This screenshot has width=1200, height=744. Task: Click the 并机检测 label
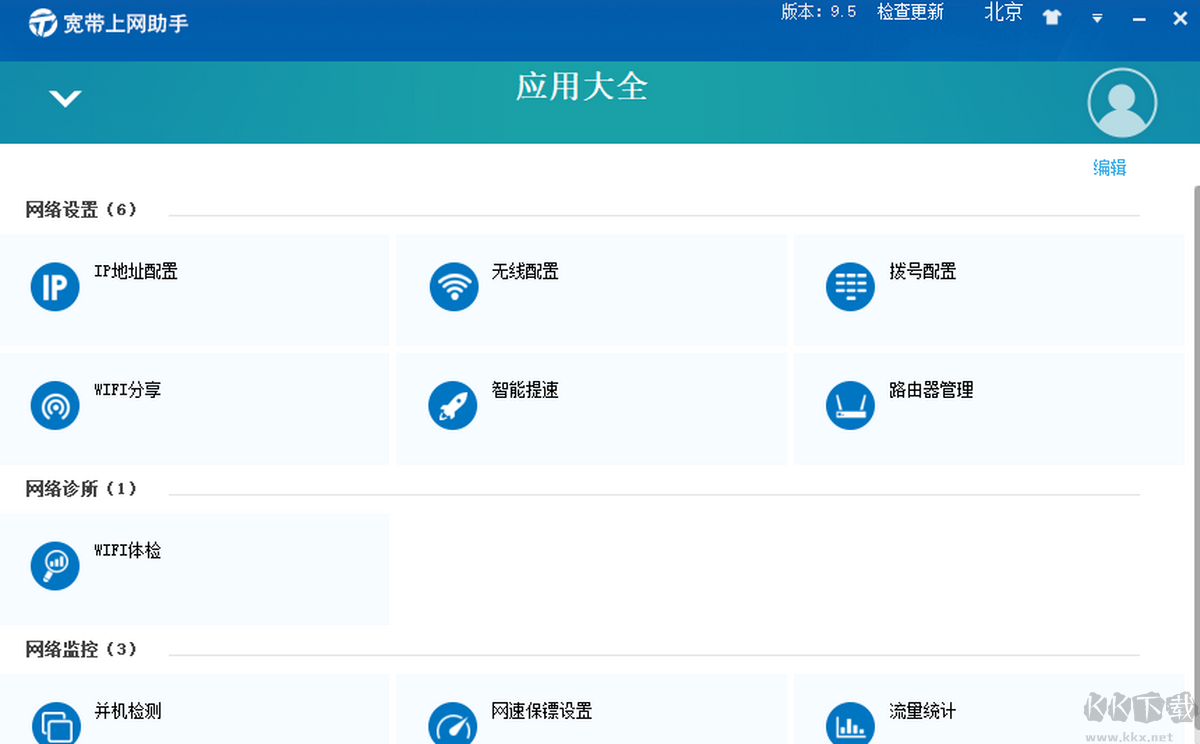(127, 711)
